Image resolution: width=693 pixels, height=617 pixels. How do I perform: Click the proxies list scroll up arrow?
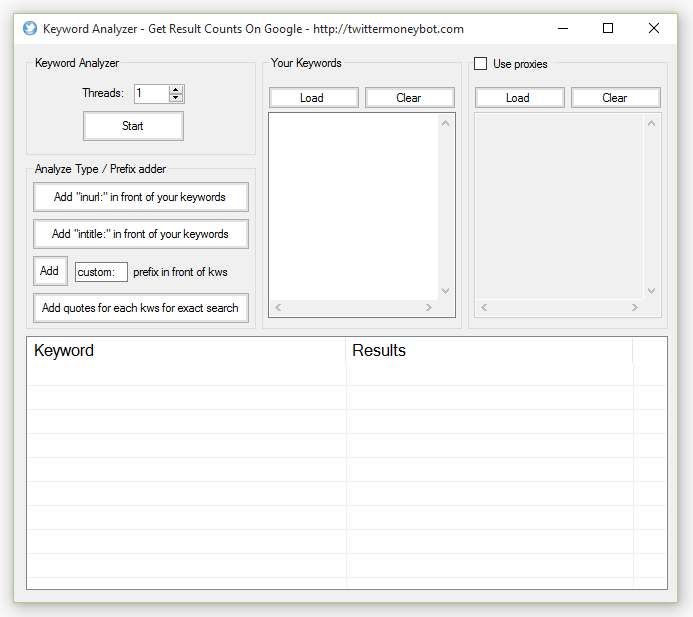[651, 123]
